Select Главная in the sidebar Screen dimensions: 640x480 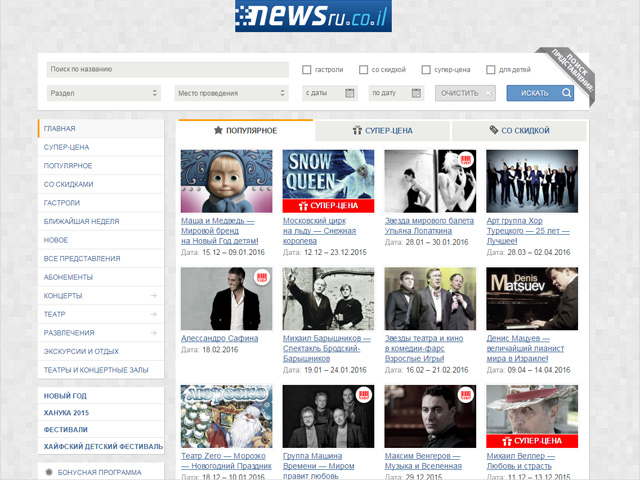click(101, 129)
